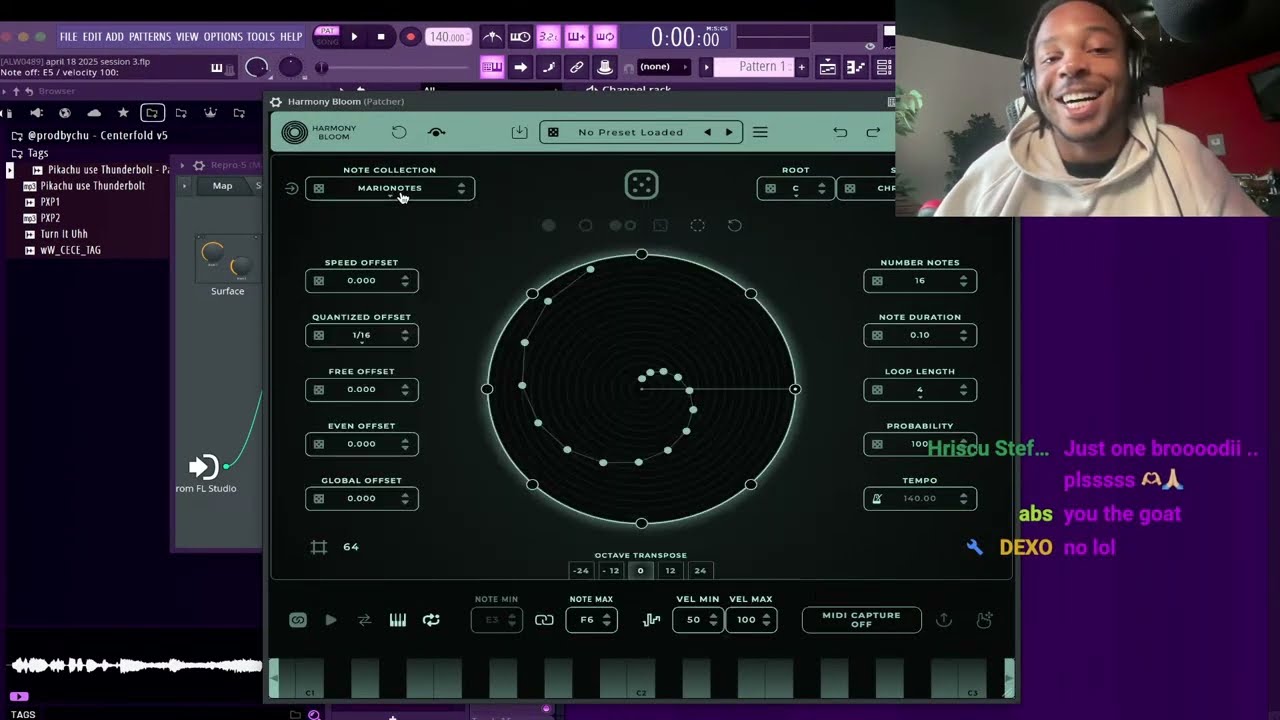Image resolution: width=1280 pixels, height=720 pixels.
Task: Click the large dice randomize icon
Action: [x=641, y=185]
